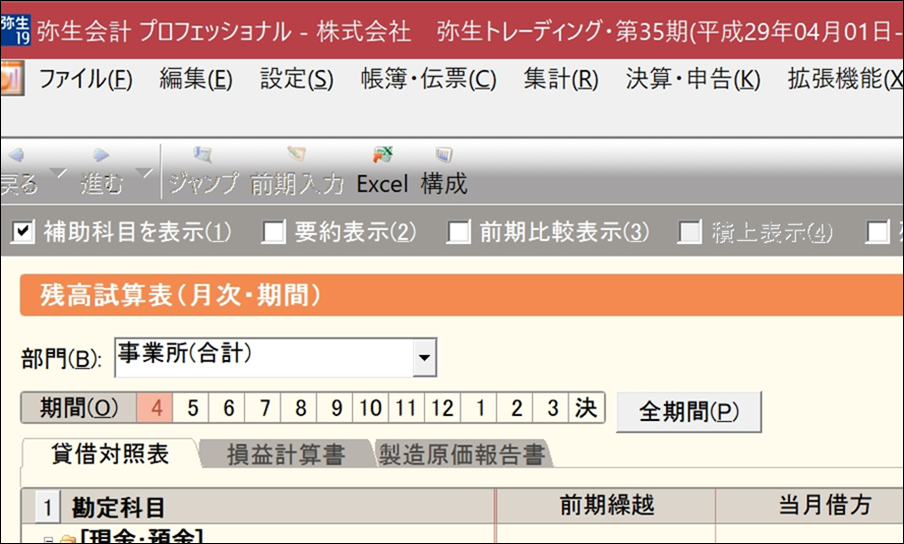Select month 2 in period bar
904x544 pixels.
click(515, 408)
